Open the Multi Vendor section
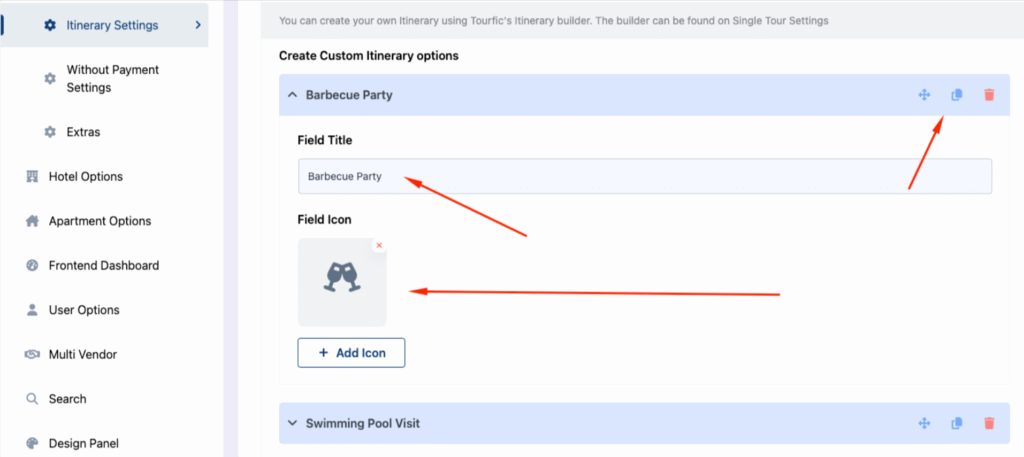This screenshot has height=457, width=1024. [x=83, y=355]
